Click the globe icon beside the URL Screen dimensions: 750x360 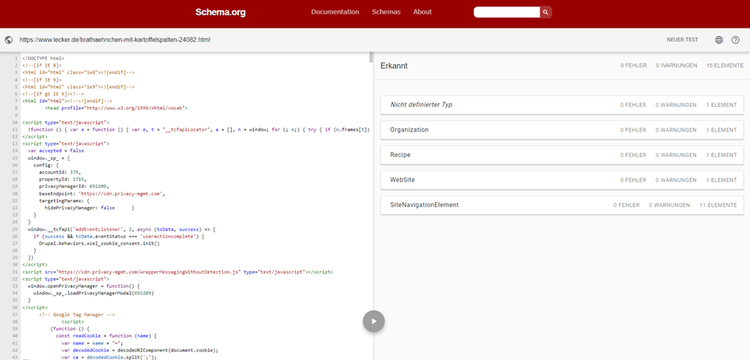click(x=8, y=40)
